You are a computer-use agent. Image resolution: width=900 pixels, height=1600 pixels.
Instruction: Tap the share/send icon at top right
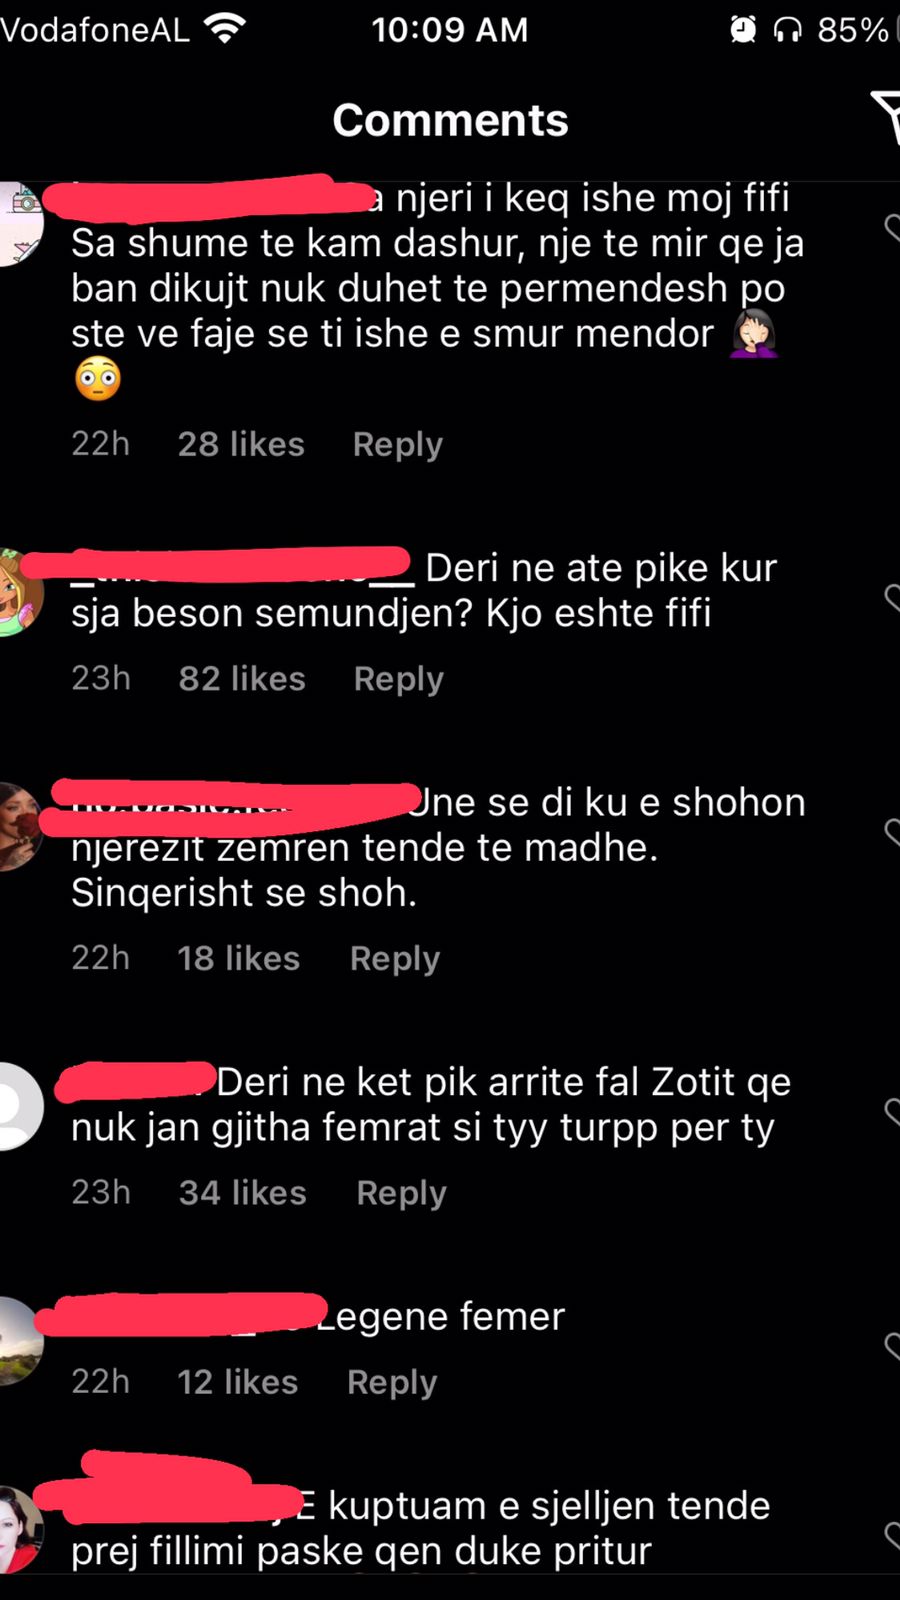tap(887, 117)
